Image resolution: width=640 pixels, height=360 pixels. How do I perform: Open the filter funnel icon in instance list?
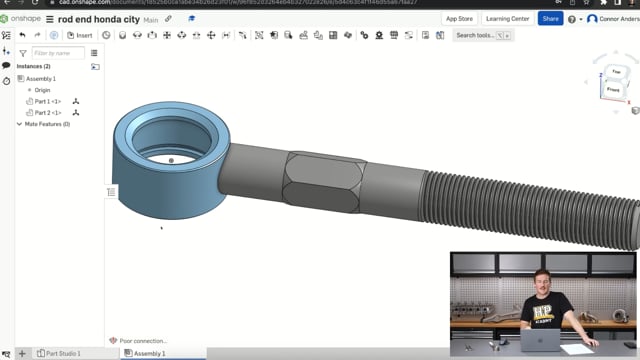[23, 53]
